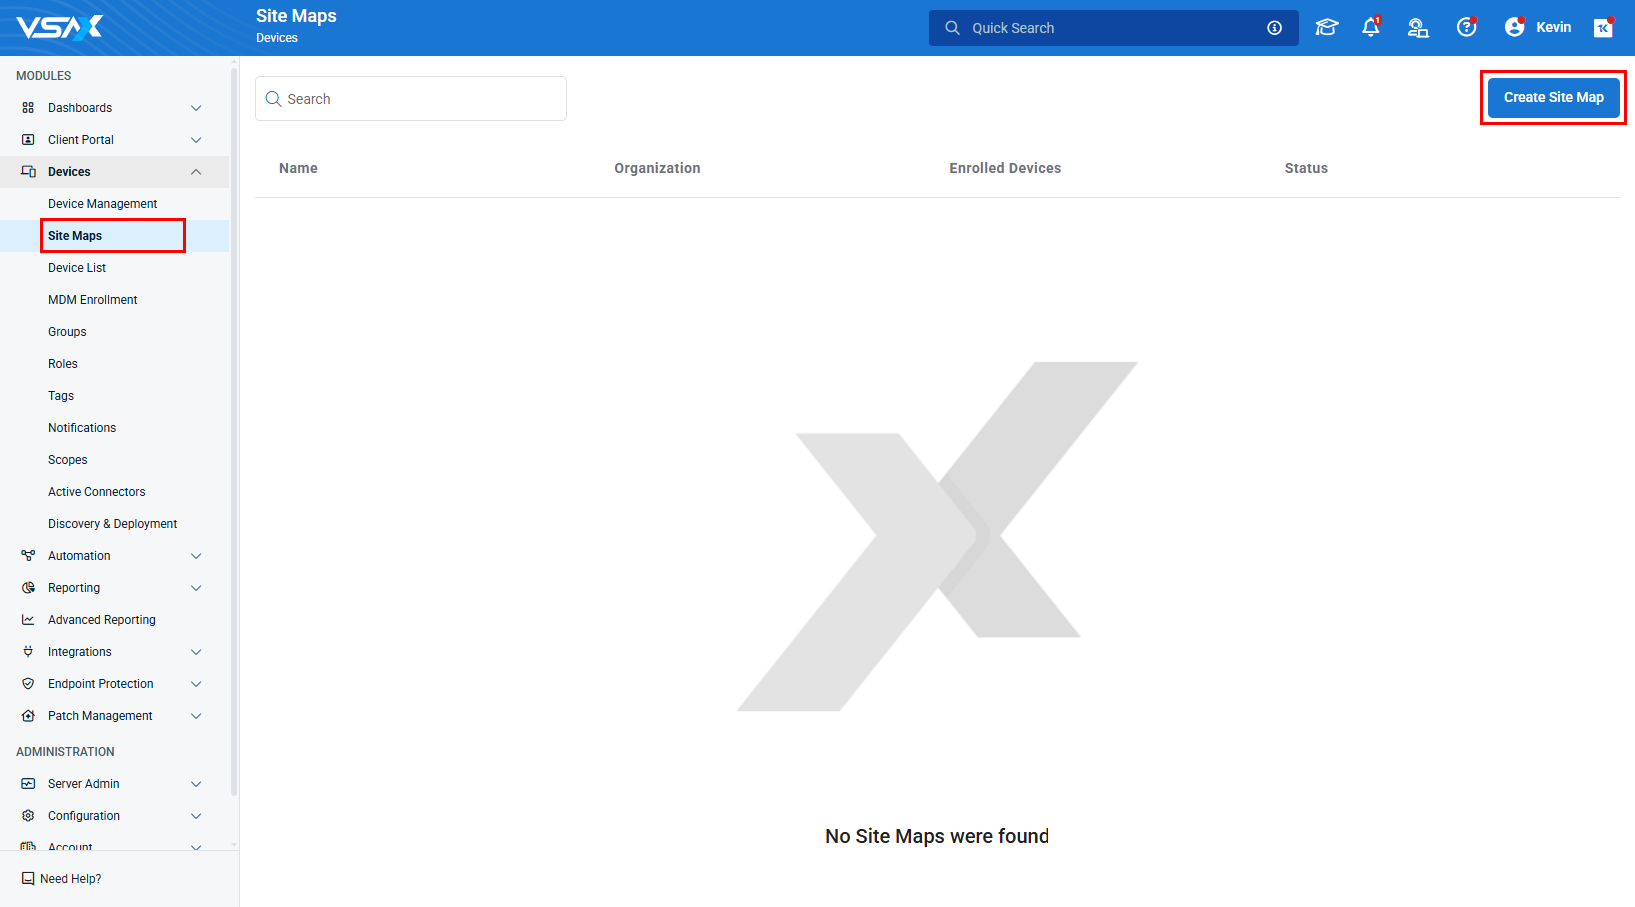The image size is (1635, 907).
Task: Click the Advanced Reporting chart icon
Action: 28,620
